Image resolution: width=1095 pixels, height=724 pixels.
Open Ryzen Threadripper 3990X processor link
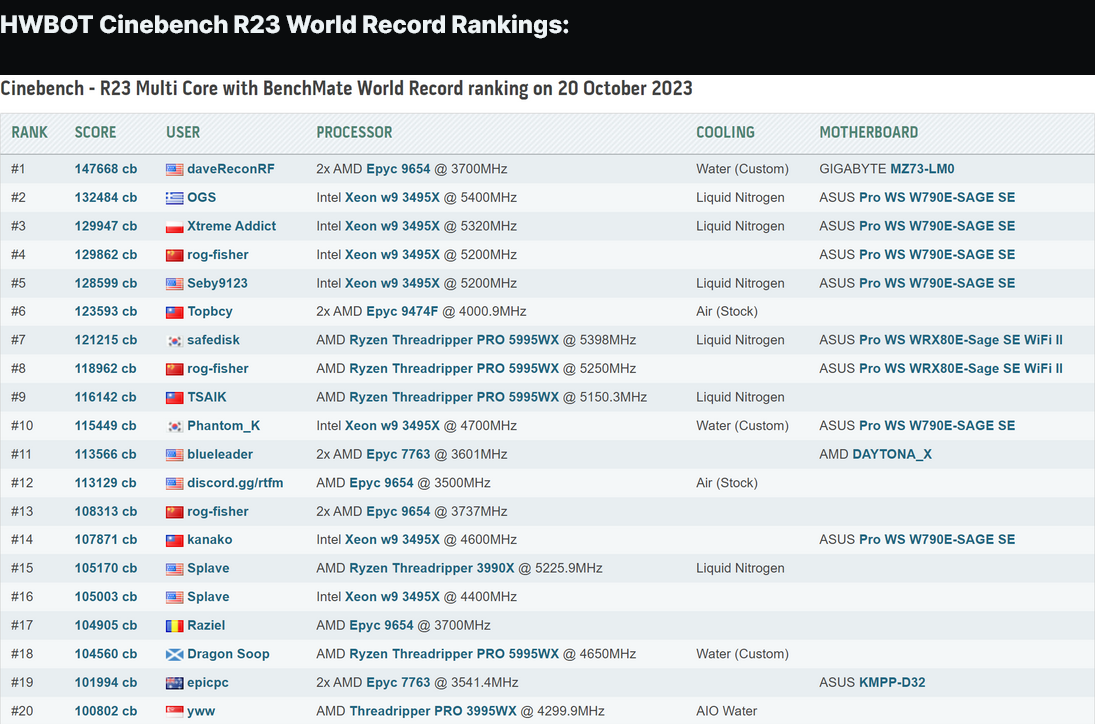click(x=432, y=568)
